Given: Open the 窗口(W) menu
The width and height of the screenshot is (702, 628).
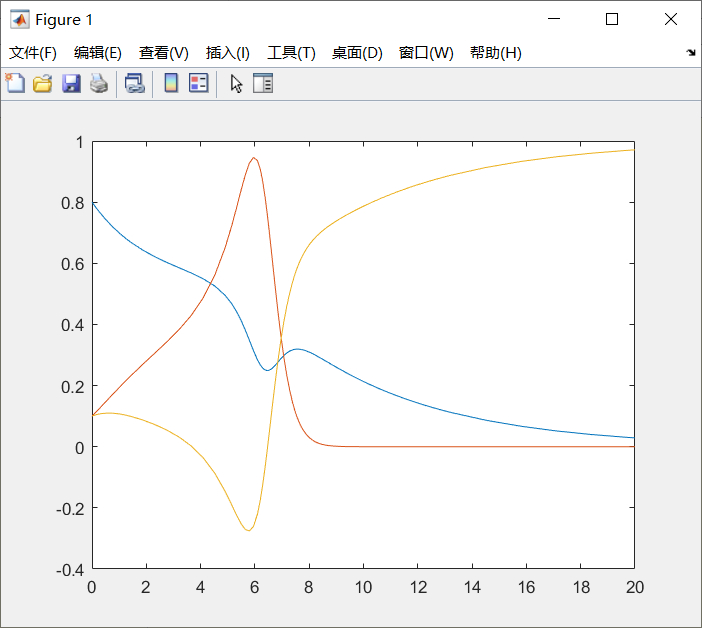Looking at the screenshot, I should 426,53.
